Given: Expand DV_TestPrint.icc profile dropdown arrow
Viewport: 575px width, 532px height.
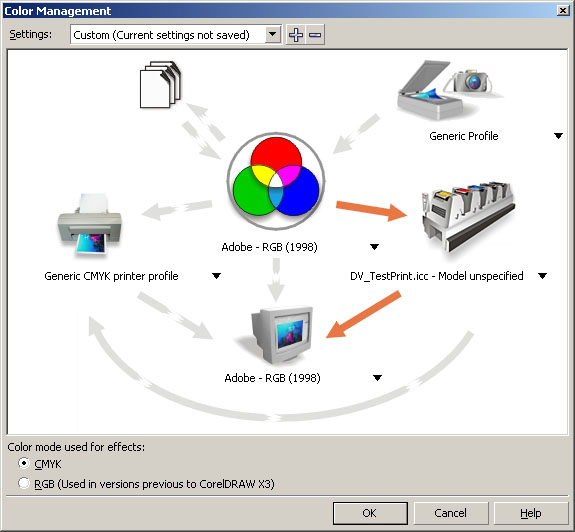Looking at the screenshot, I should point(542,276).
